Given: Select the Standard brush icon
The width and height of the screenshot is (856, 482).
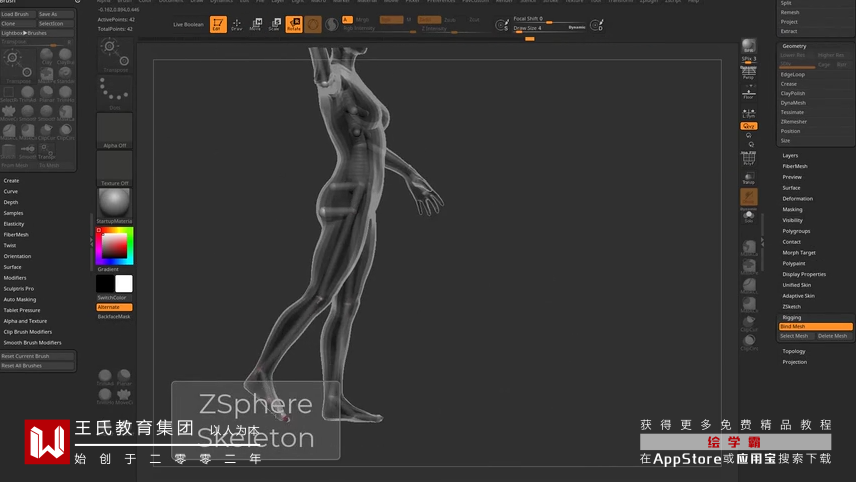Looking at the screenshot, I should [x=66, y=75].
